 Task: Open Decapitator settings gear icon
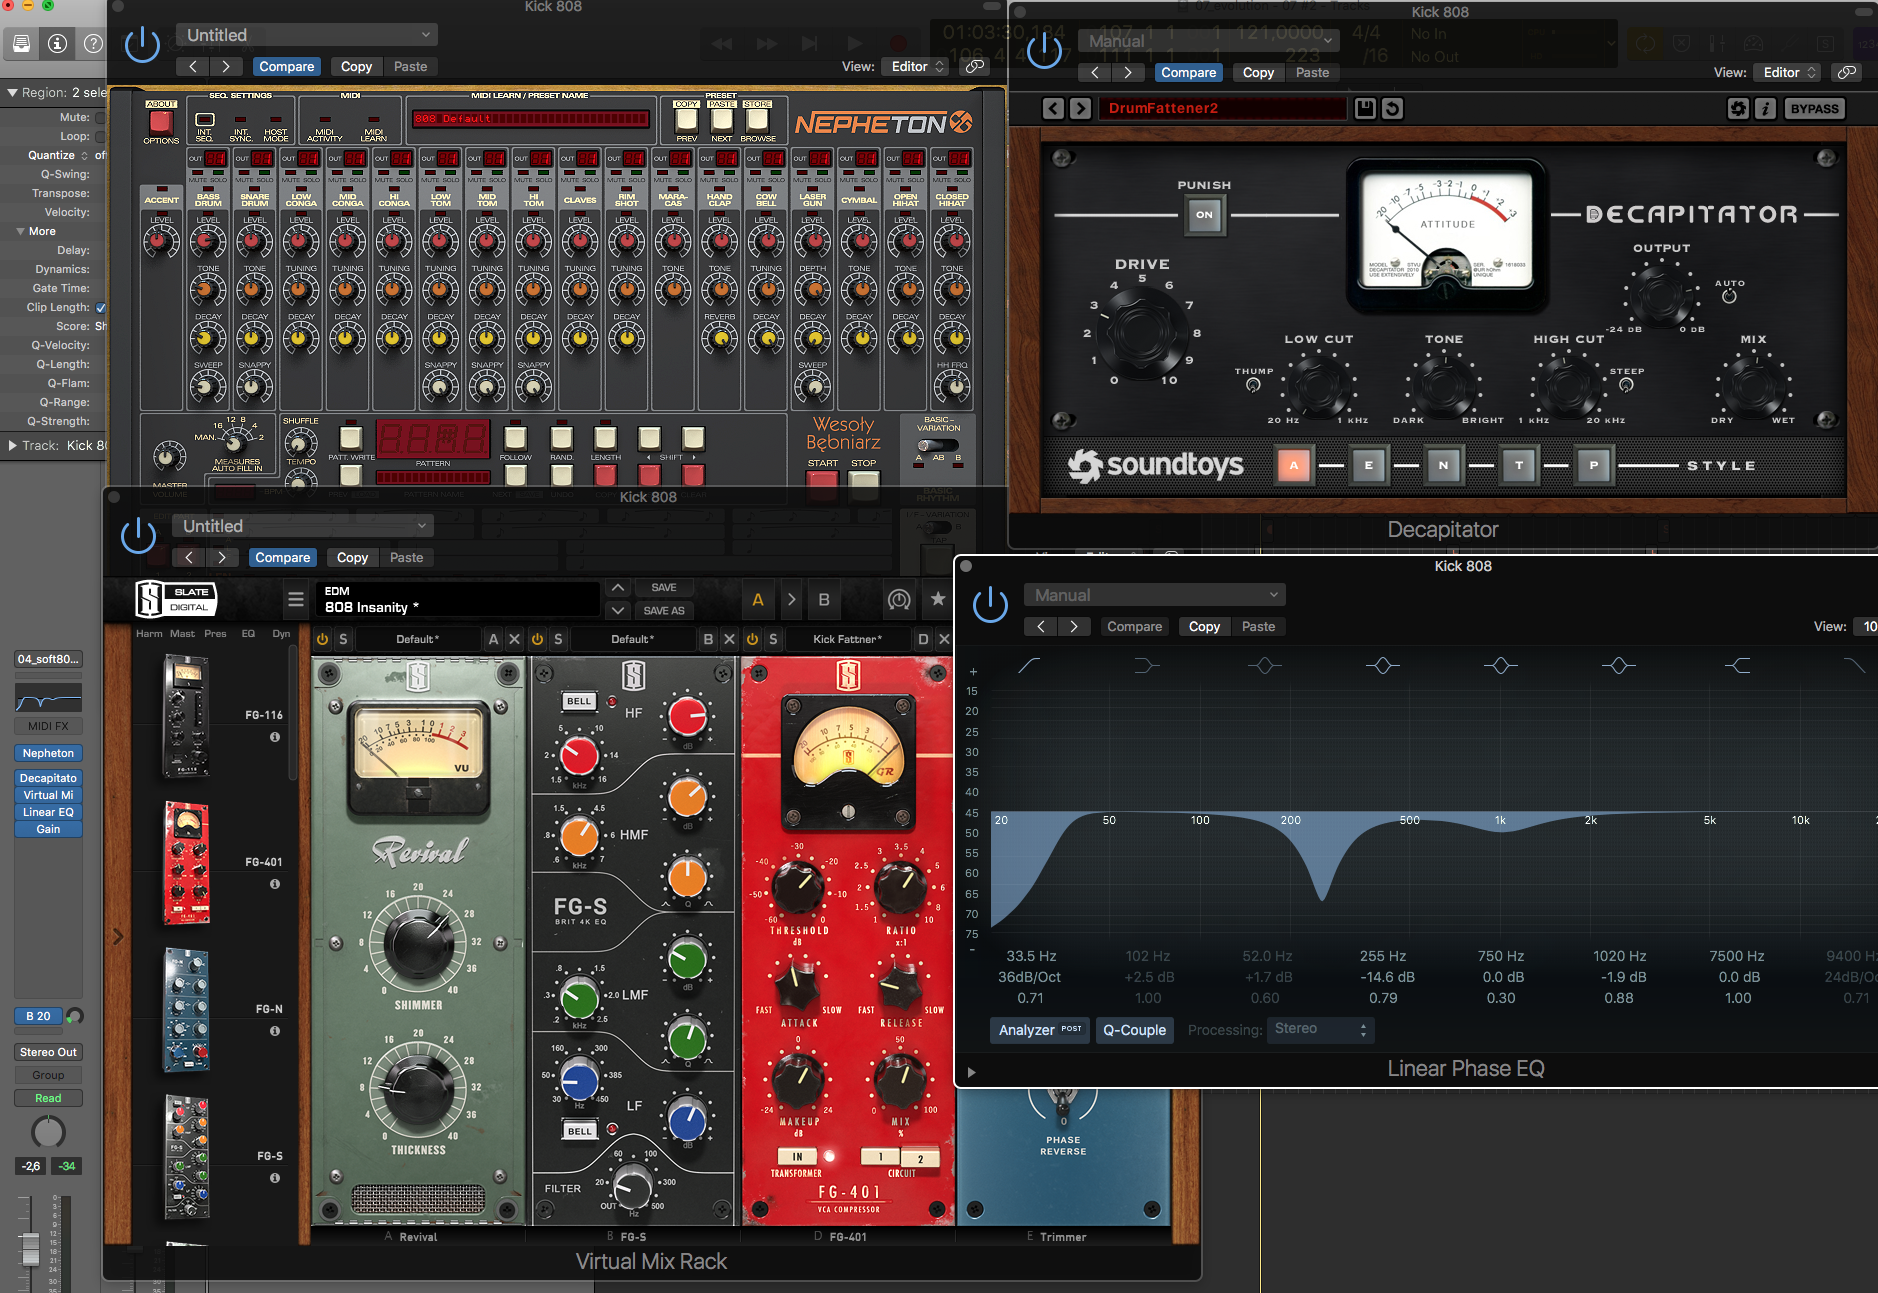(x=1738, y=108)
